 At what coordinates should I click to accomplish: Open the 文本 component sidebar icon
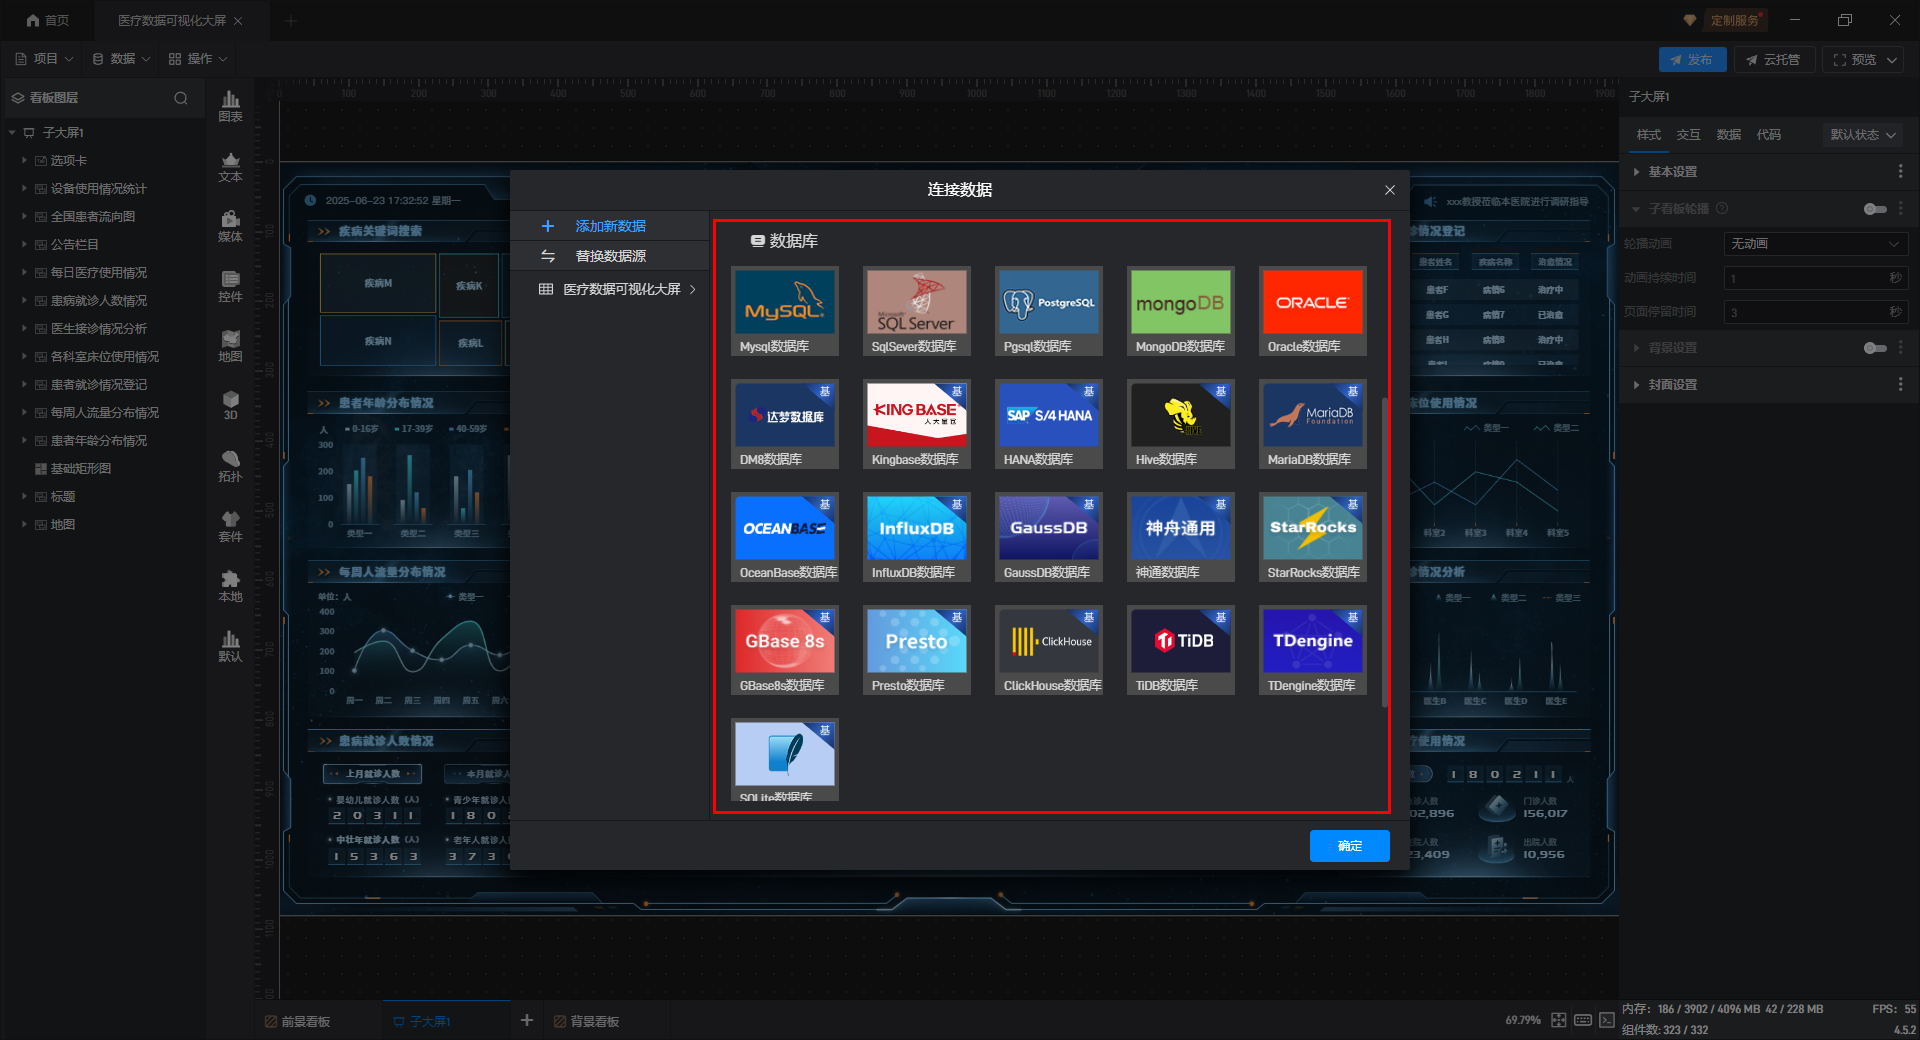click(x=230, y=166)
